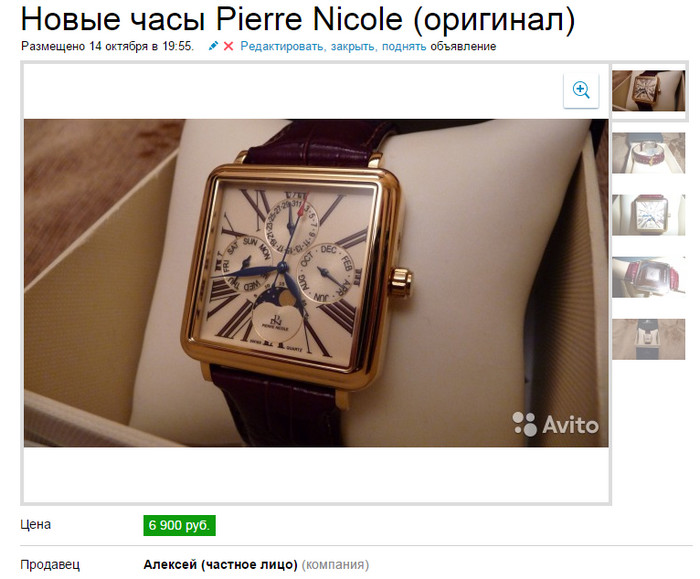Click the '(компания)' text next to seller
This screenshot has width=700, height=579.
click(x=335, y=565)
